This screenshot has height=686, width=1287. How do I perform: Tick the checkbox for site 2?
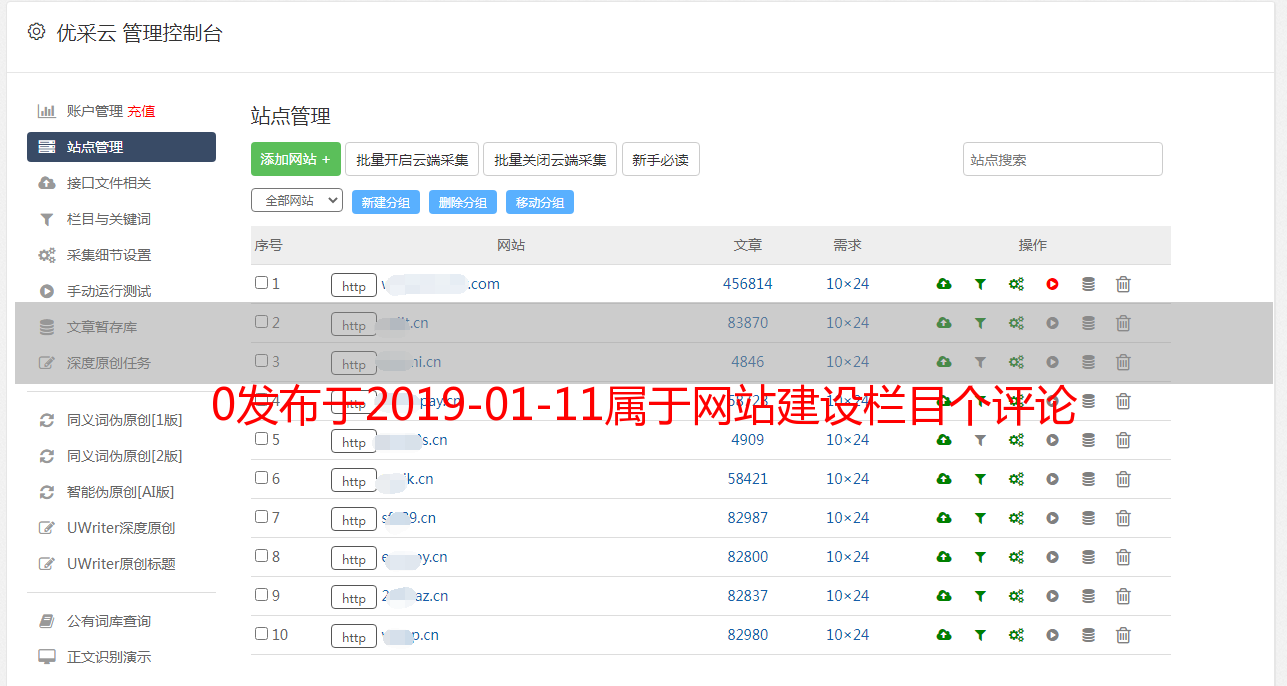[261, 322]
